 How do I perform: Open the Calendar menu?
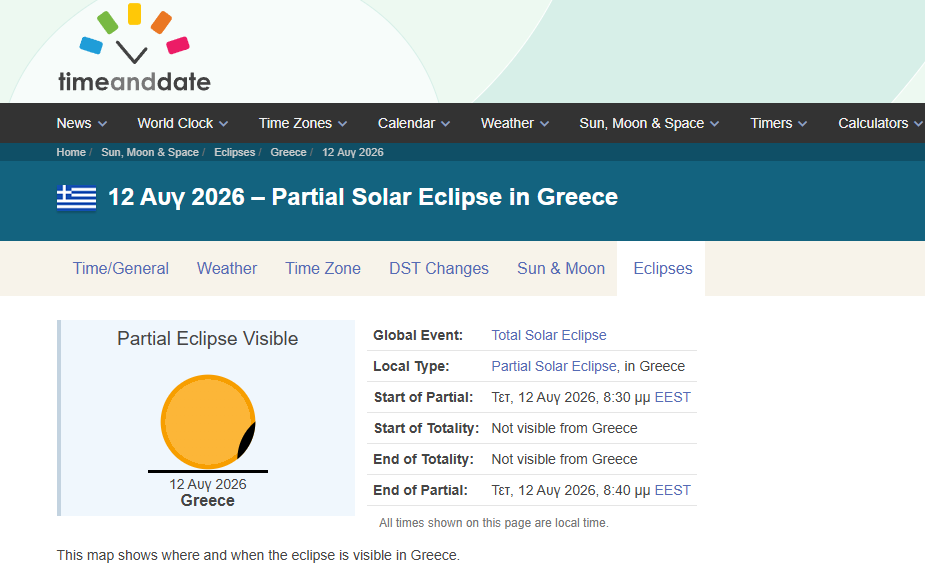[406, 123]
